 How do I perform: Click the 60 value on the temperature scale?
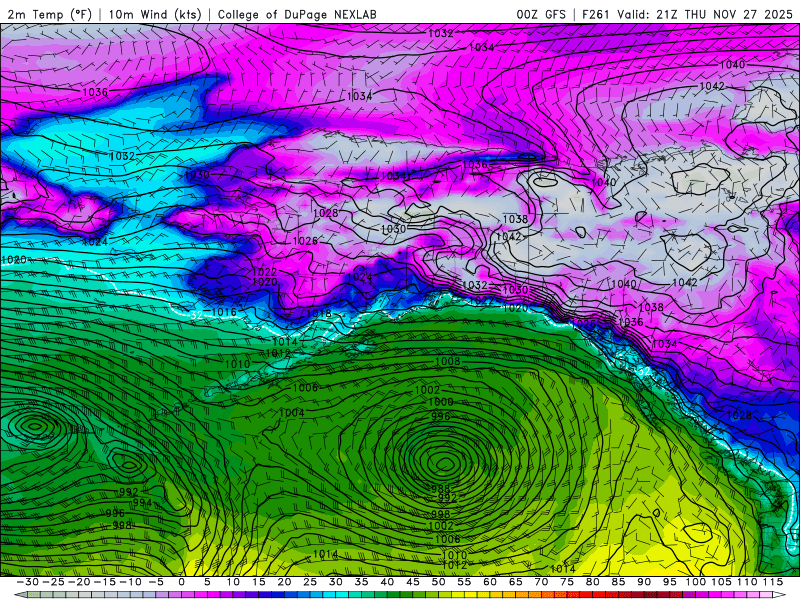[x=490, y=582]
